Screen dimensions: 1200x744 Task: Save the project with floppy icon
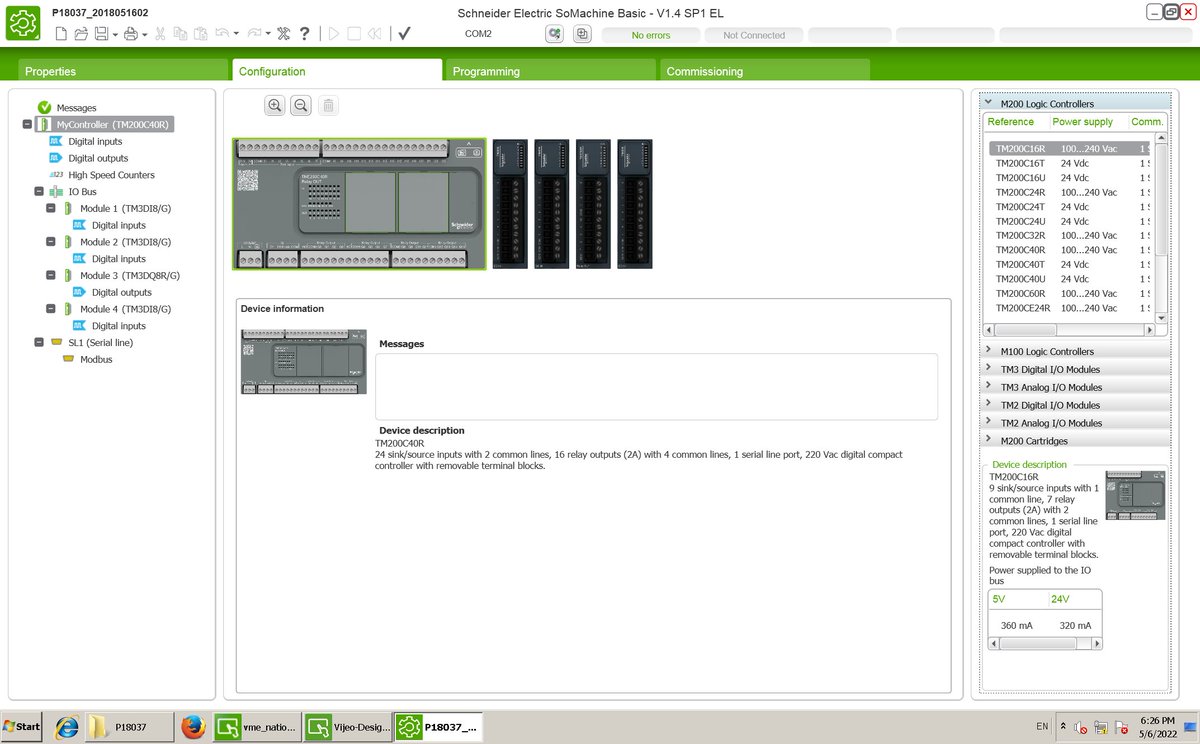[101, 34]
